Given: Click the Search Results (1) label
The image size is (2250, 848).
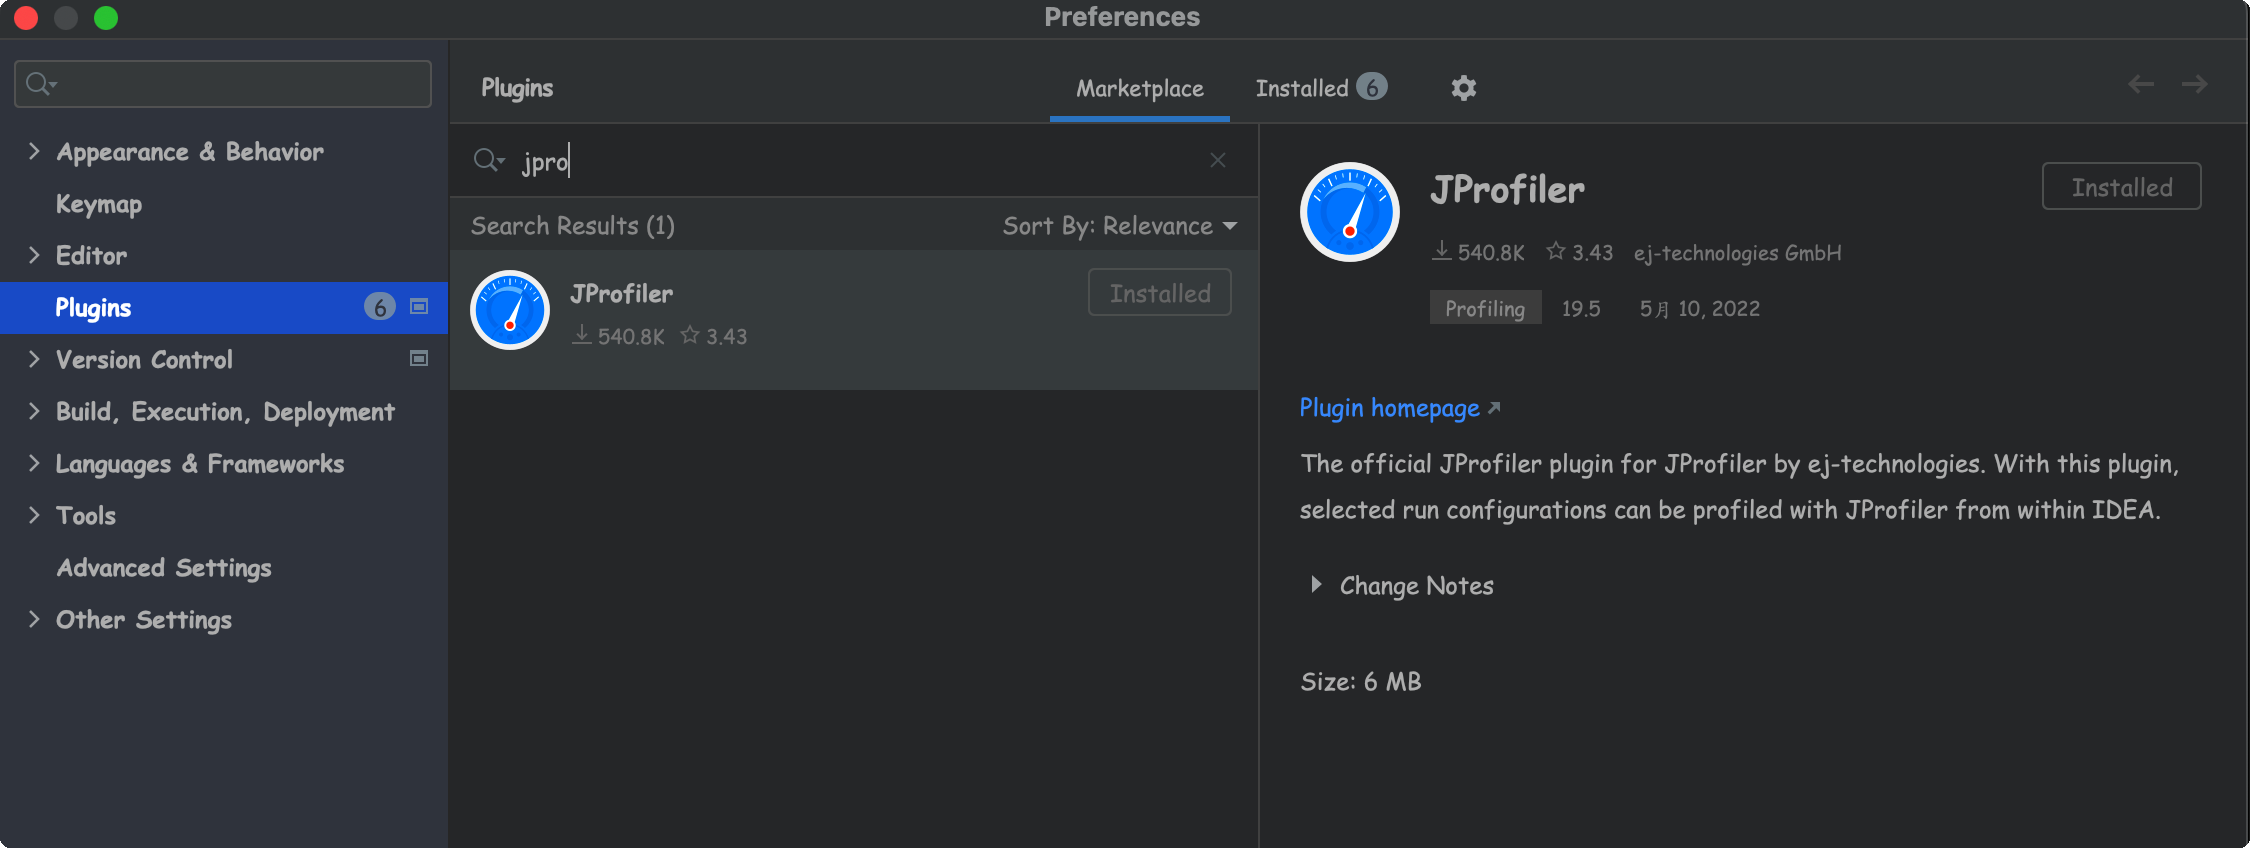Looking at the screenshot, I should [x=573, y=226].
